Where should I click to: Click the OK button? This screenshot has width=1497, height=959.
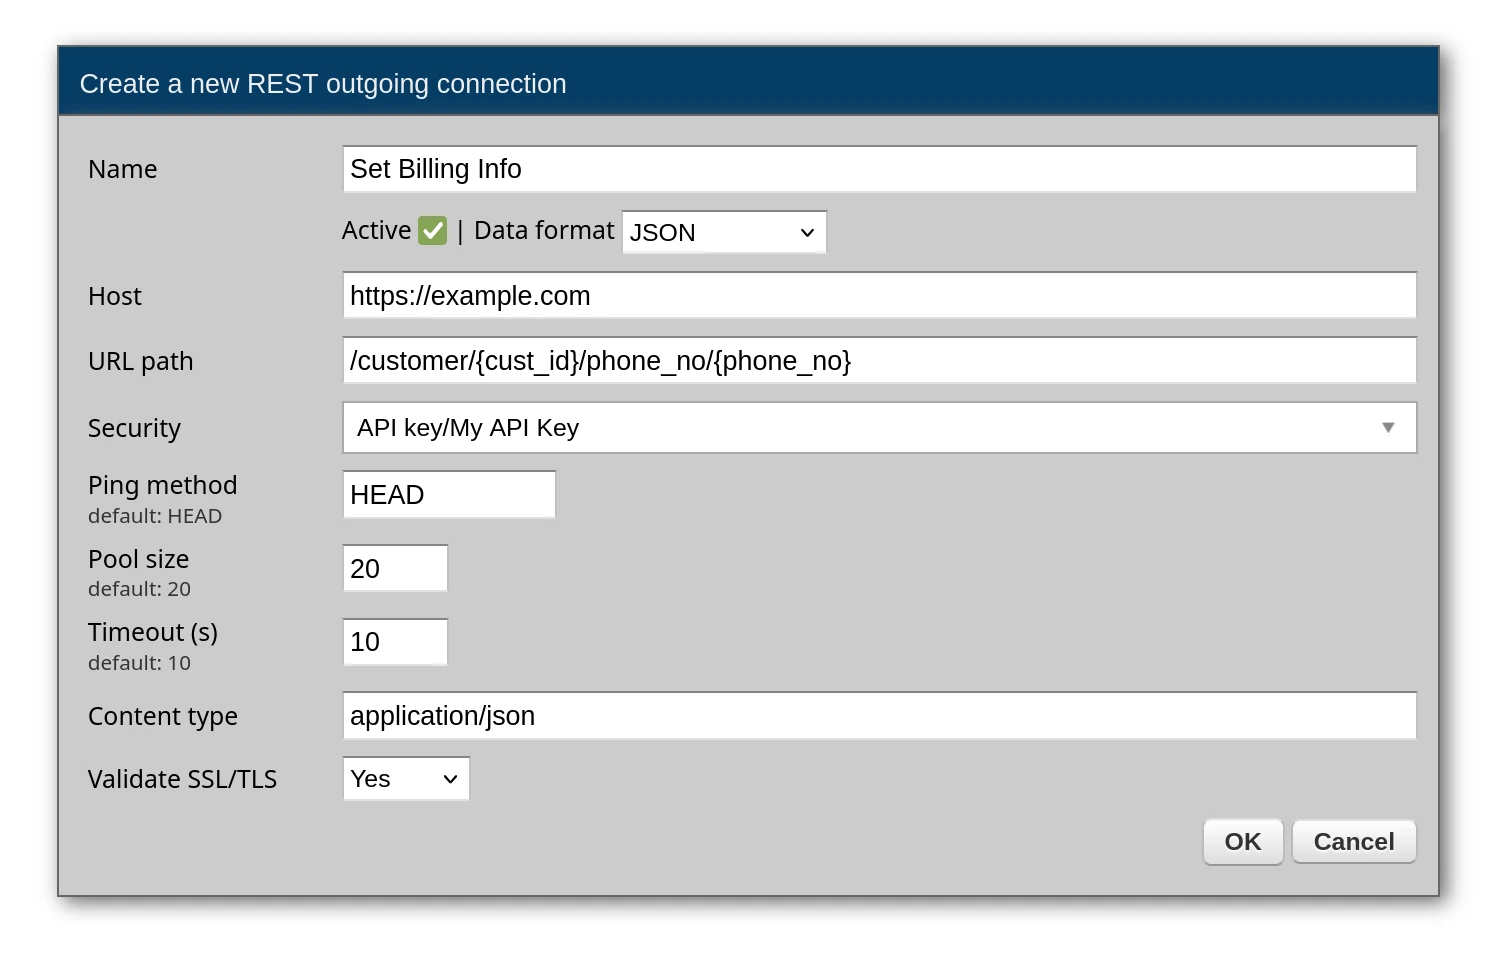point(1242,842)
